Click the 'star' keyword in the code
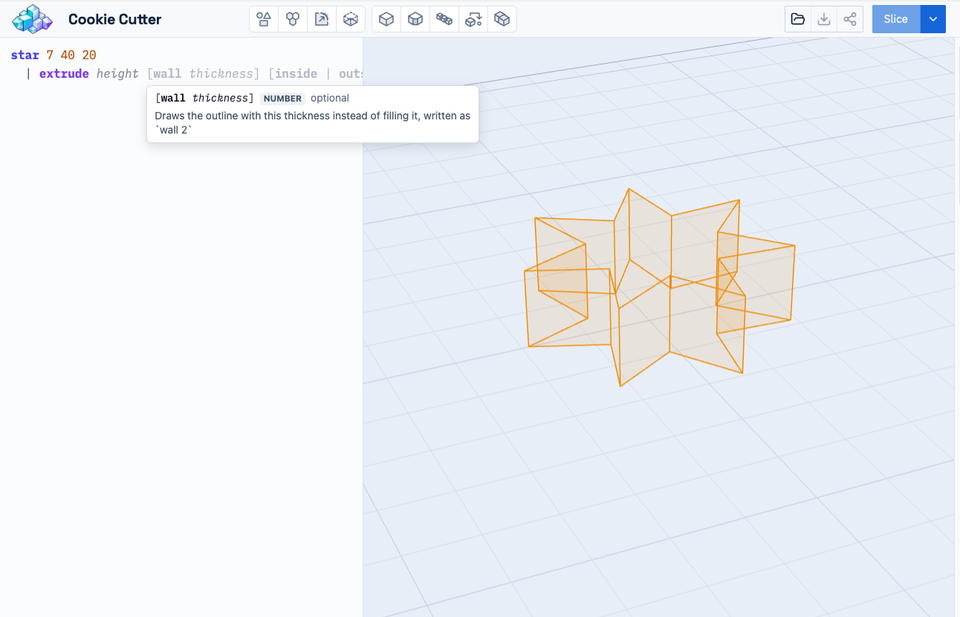The height and width of the screenshot is (617, 960). click(25, 55)
